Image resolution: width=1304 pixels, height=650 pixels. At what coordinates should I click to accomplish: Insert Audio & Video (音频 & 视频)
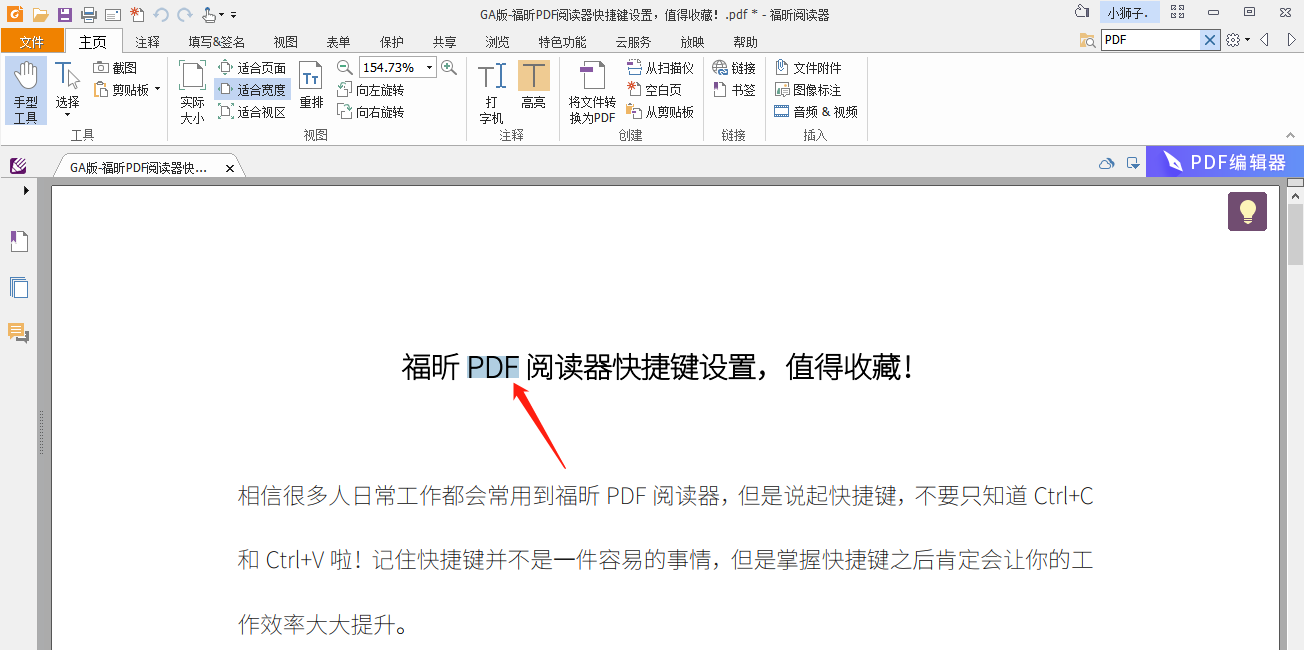click(816, 112)
